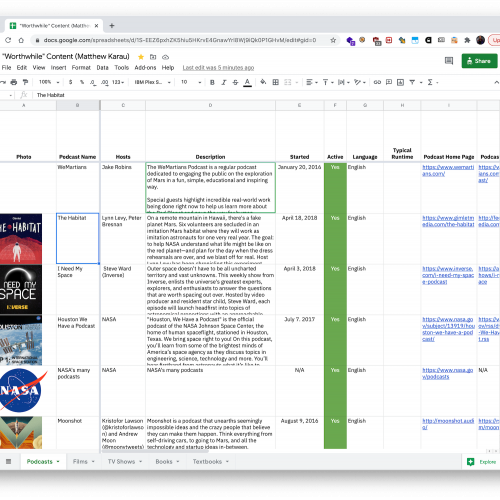Image resolution: width=500 pixels, height=500 pixels.
Task: Click The Habitat cover thumbnail
Action: point(21,239)
